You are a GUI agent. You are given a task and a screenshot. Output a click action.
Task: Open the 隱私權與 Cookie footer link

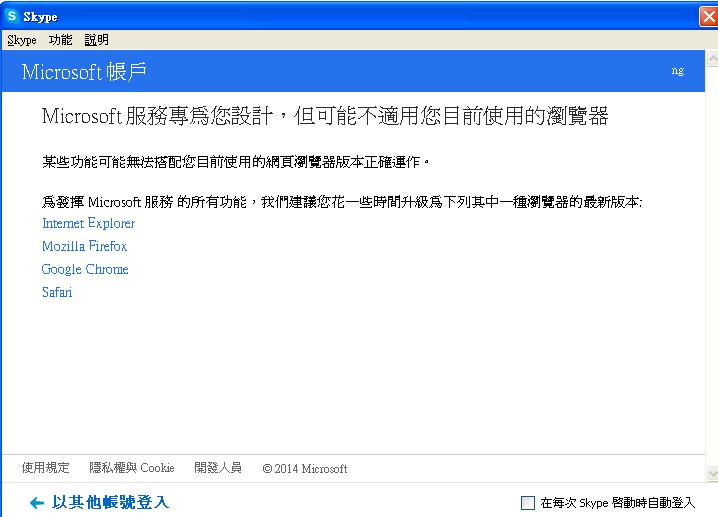[x=132, y=468]
